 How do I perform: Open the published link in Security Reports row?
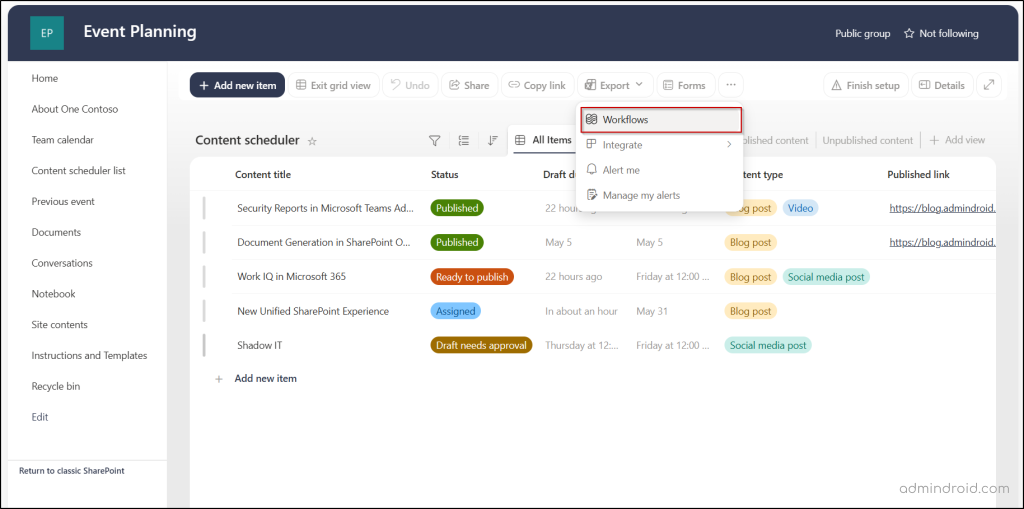click(942, 208)
